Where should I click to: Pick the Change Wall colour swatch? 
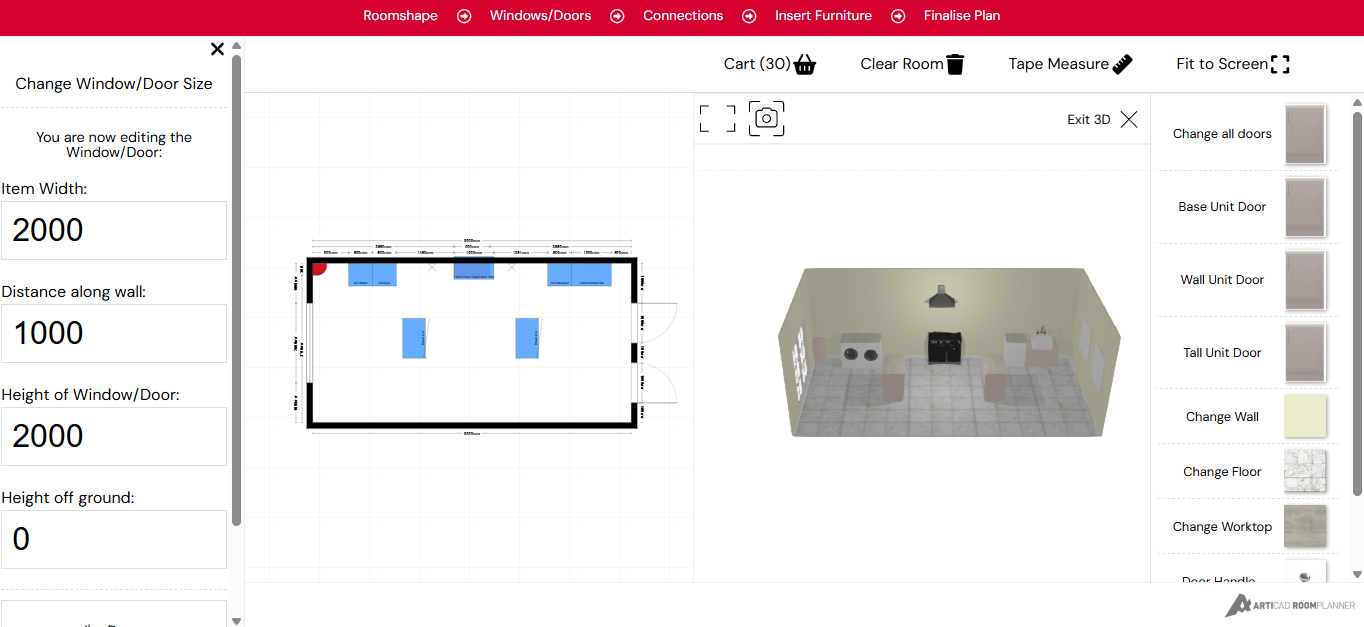pos(1306,416)
